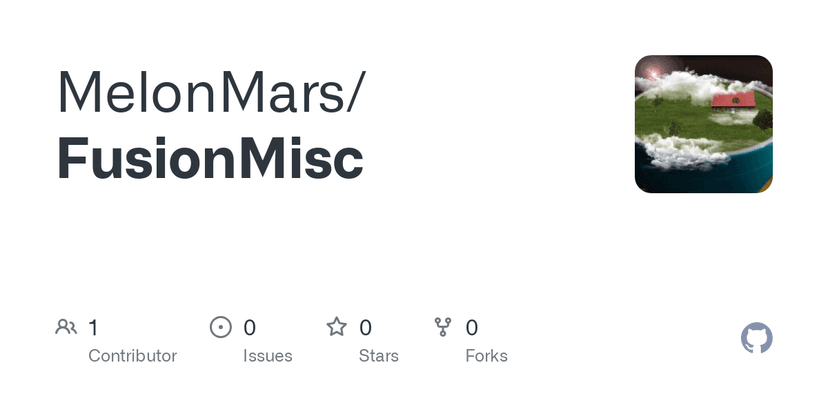Select the zero count above Forks

[472, 327]
